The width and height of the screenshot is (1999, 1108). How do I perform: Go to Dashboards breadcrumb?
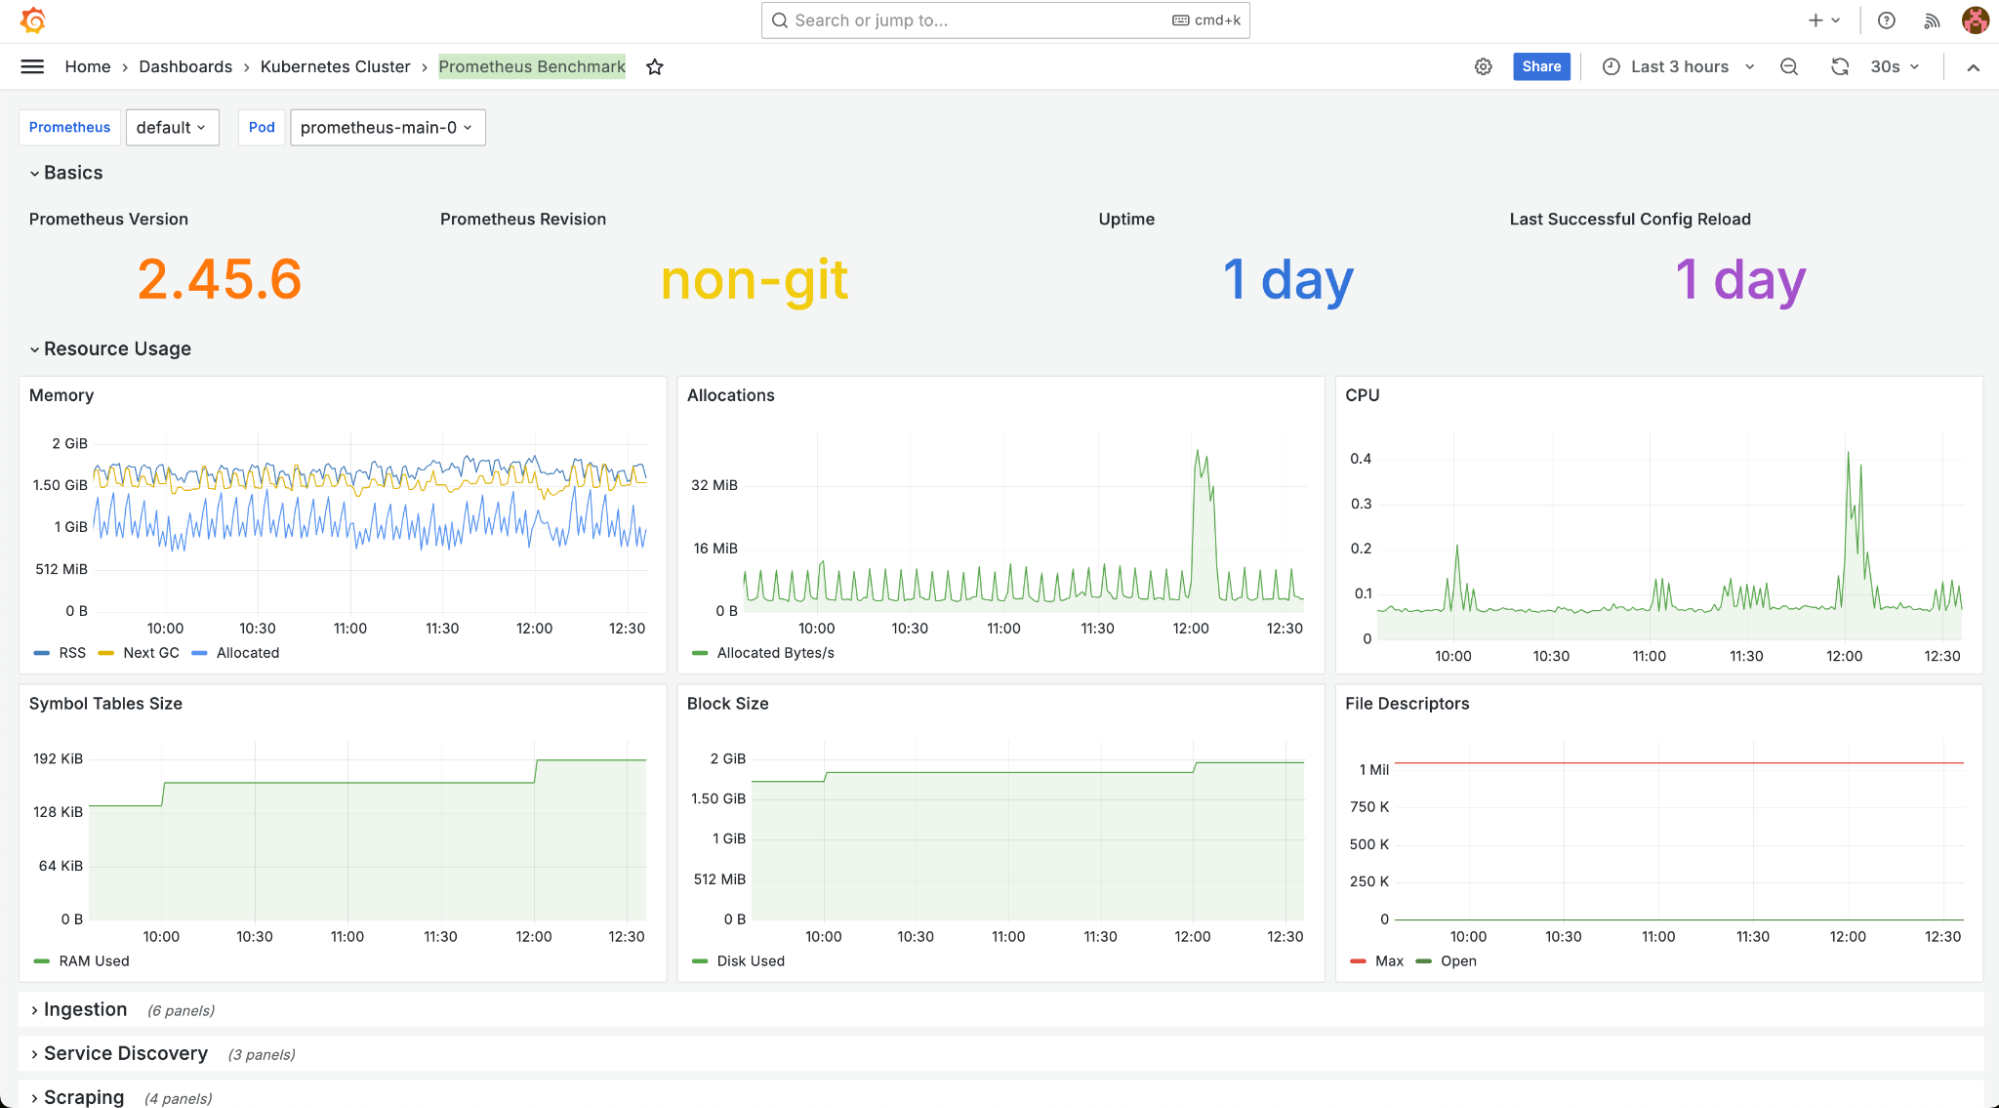pos(185,67)
